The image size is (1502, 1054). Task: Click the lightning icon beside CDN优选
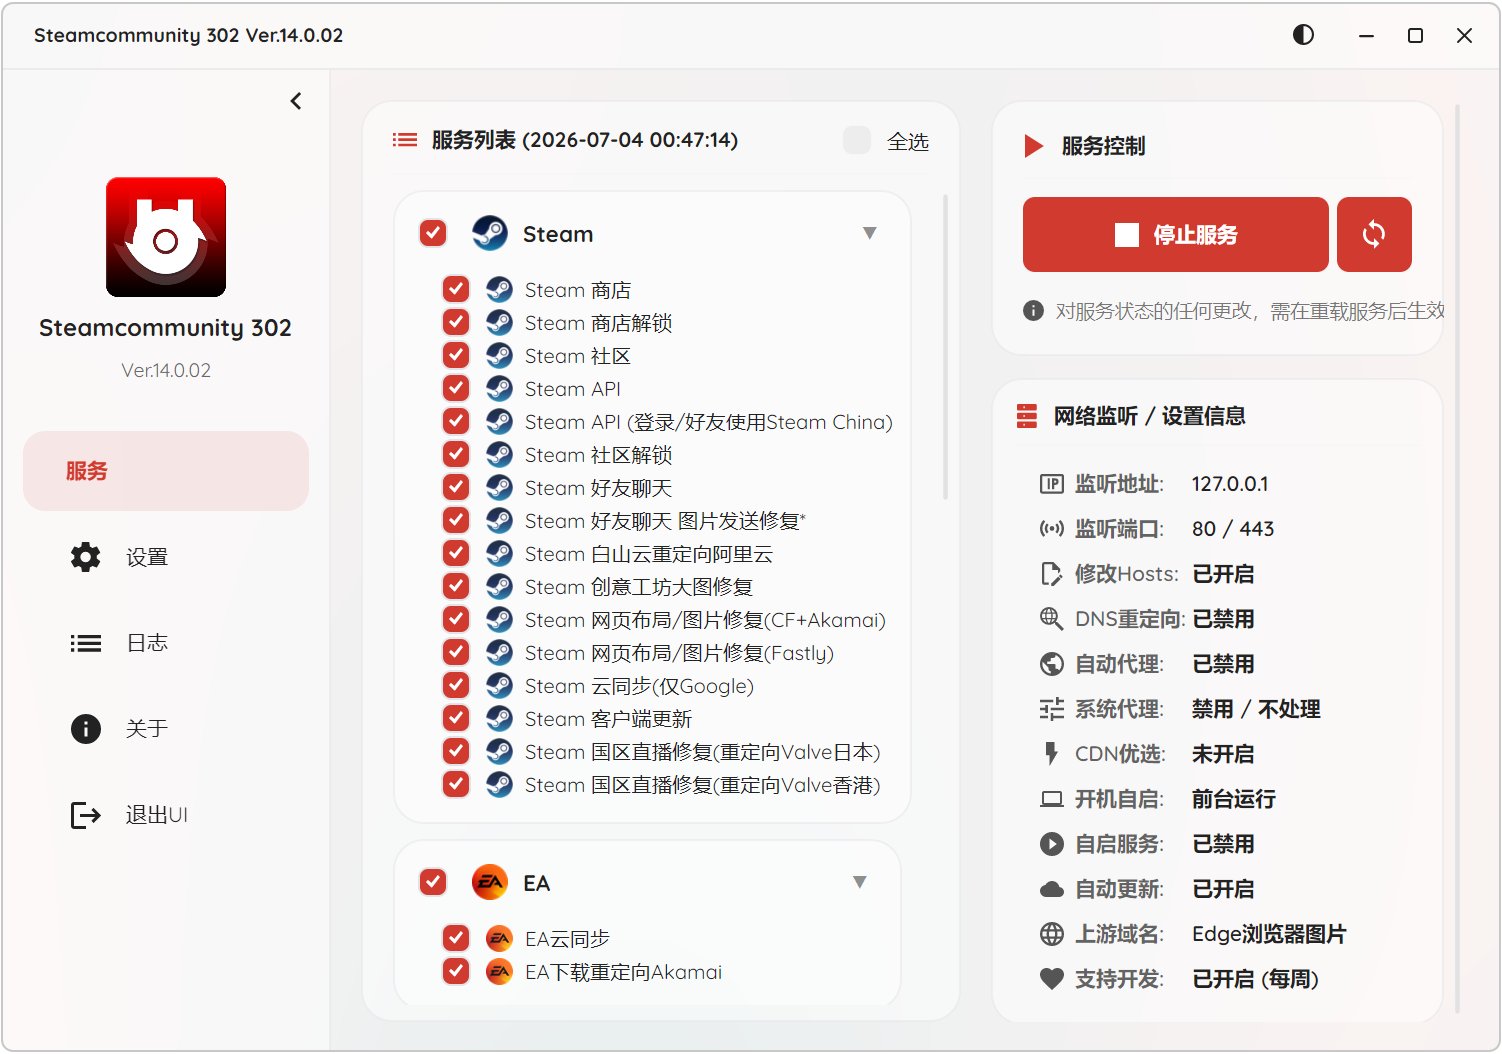click(1051, 754)
